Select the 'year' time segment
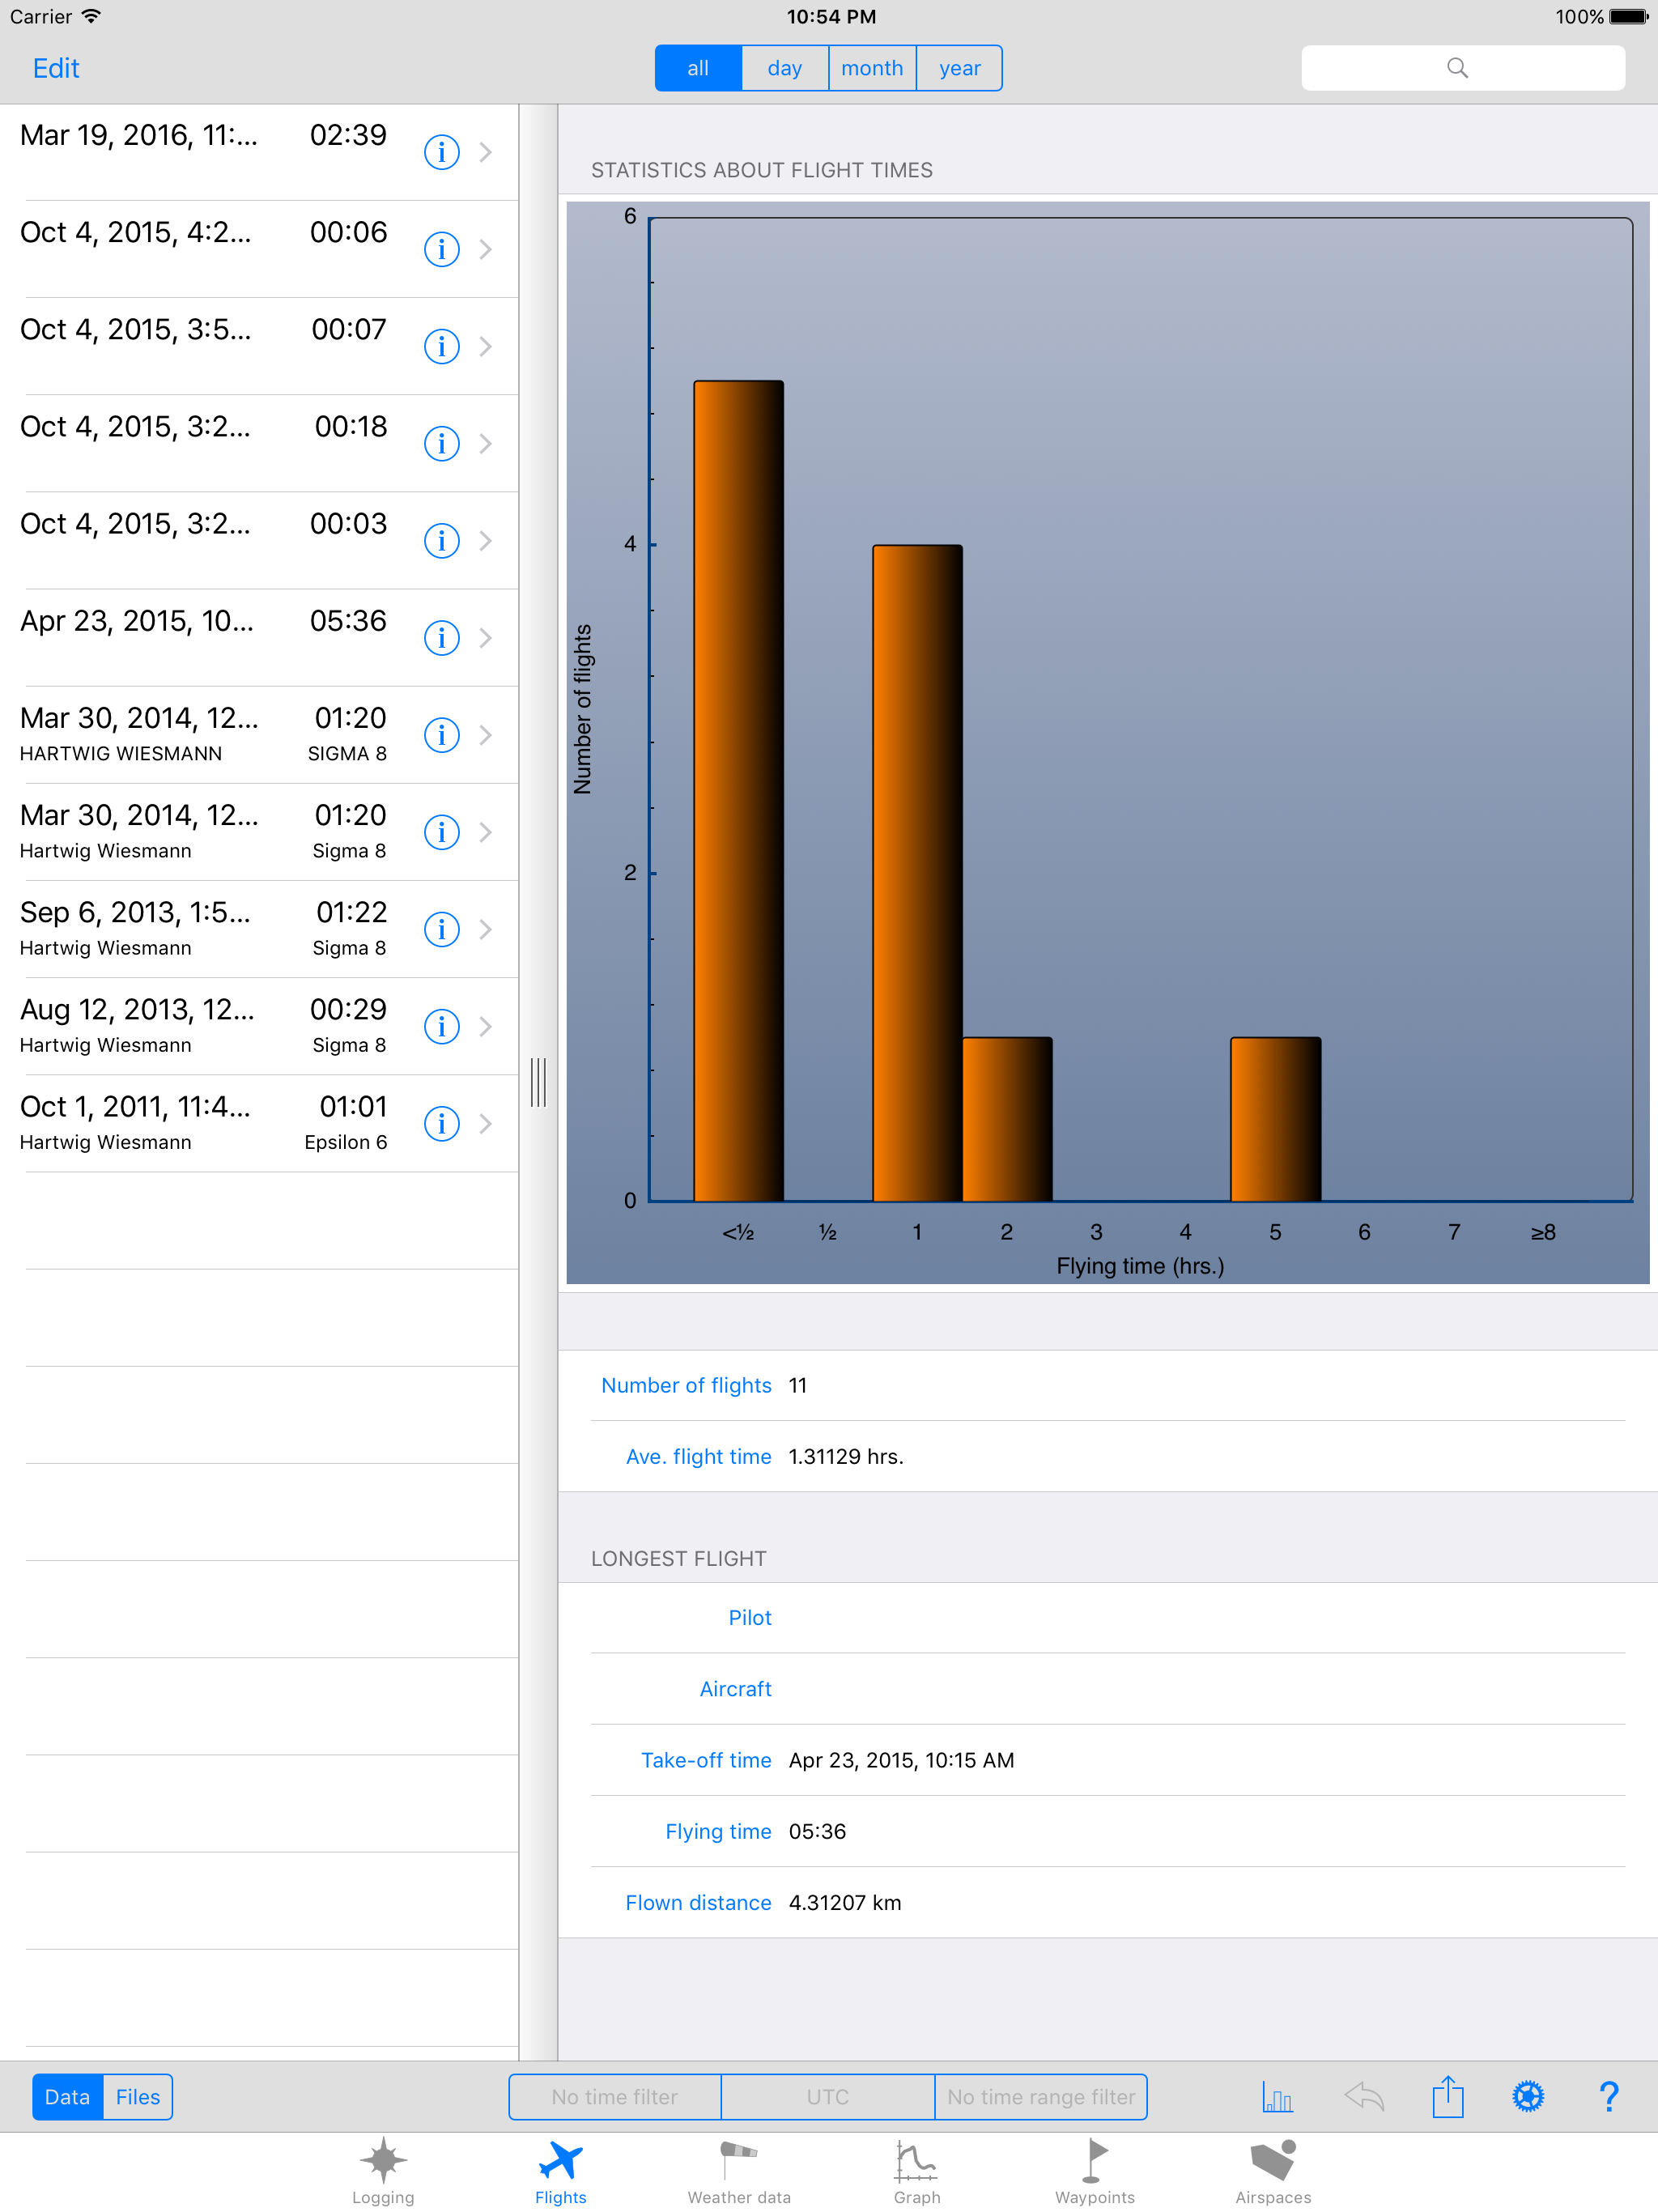 tap(959, 68)
